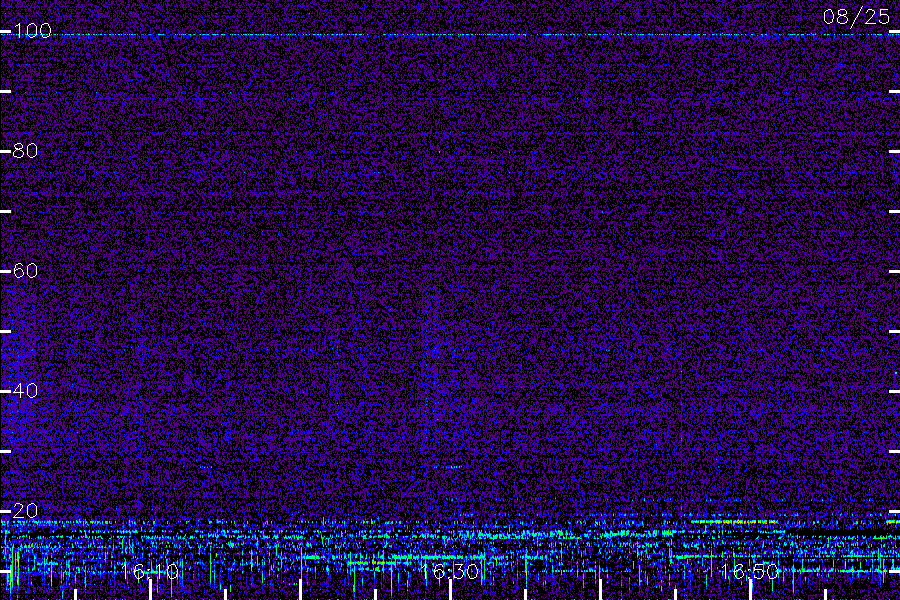The image size is (900, 600).
Task: Click the 100 frequency axis label
Action: pyautogui.click(x=32, y=30)
